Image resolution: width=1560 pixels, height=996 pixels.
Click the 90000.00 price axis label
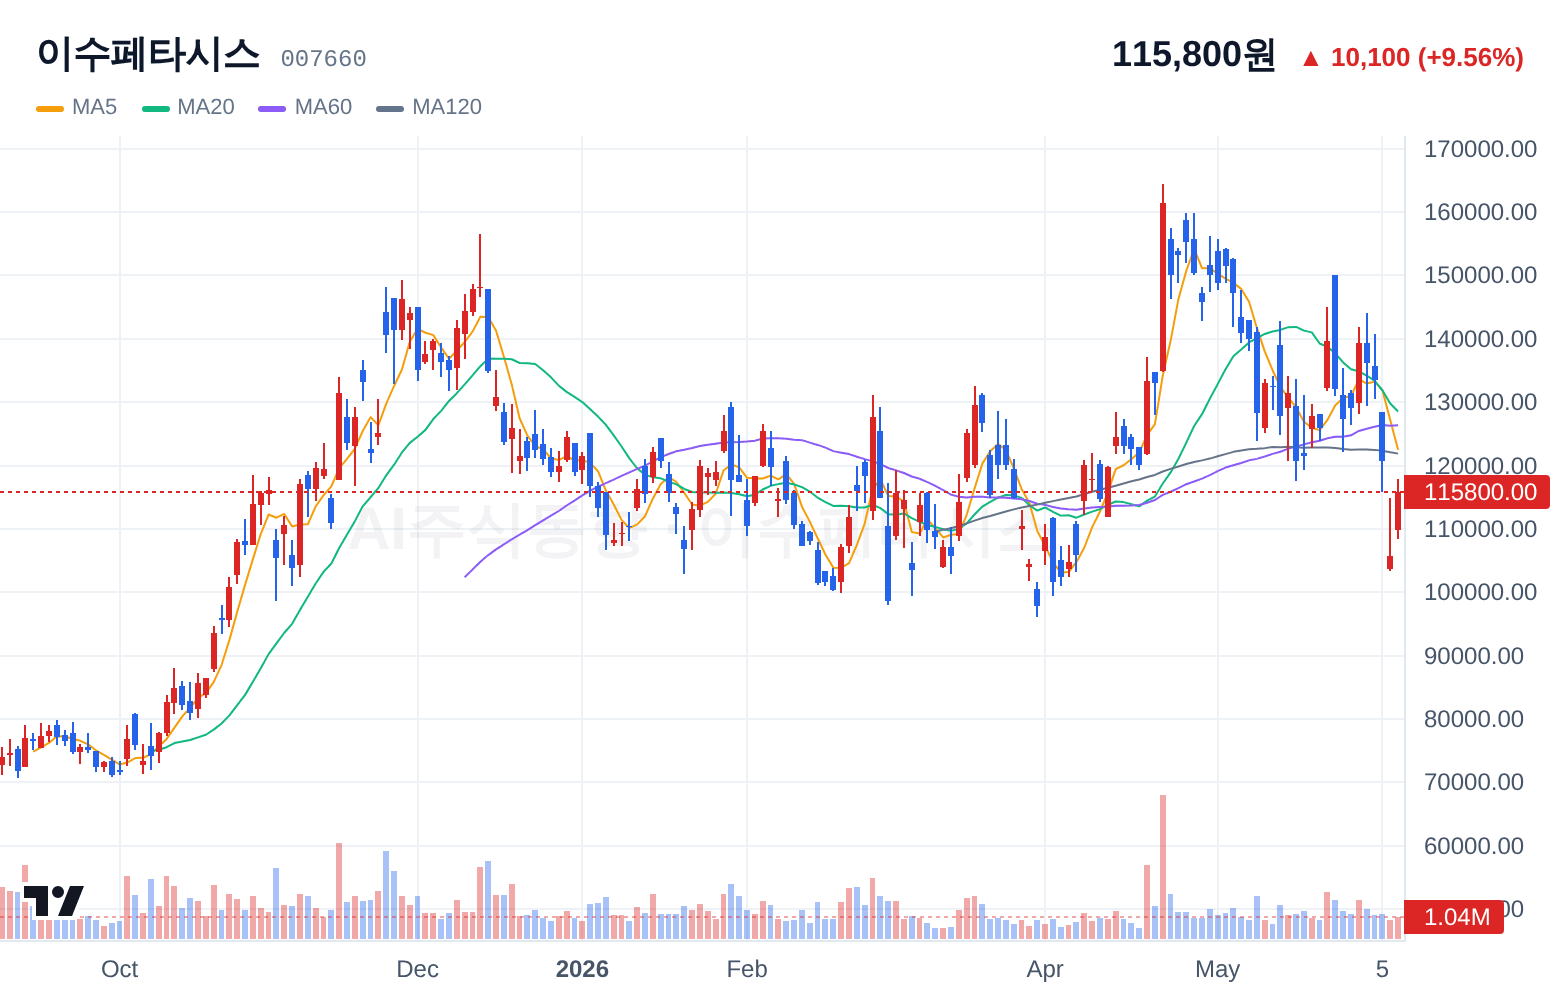1474,656
